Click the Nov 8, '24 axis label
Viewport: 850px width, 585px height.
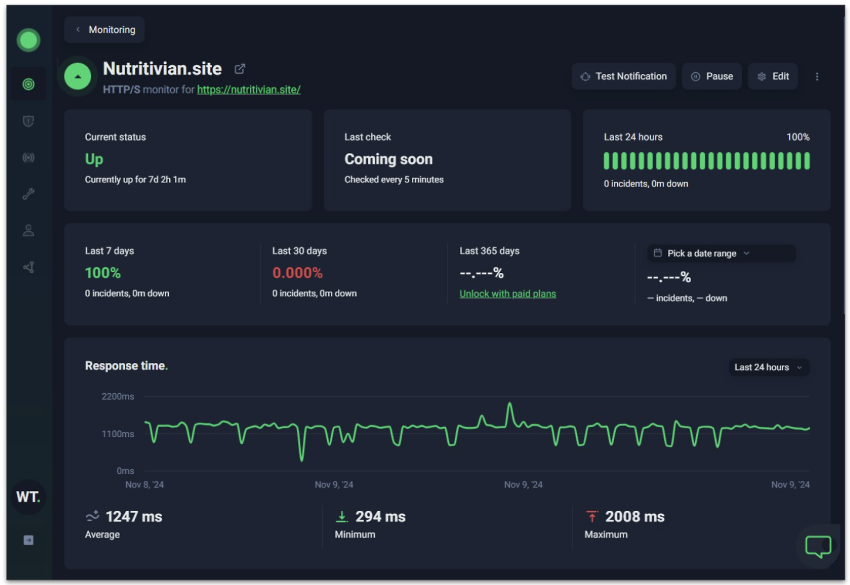coord(144,485)
